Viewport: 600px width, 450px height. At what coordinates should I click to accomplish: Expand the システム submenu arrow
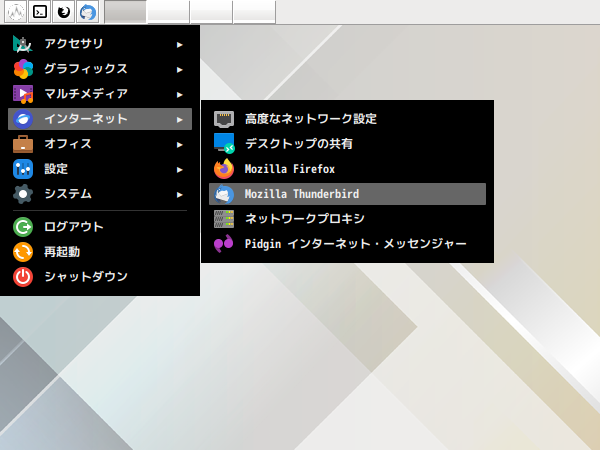(x=179, y=195)
